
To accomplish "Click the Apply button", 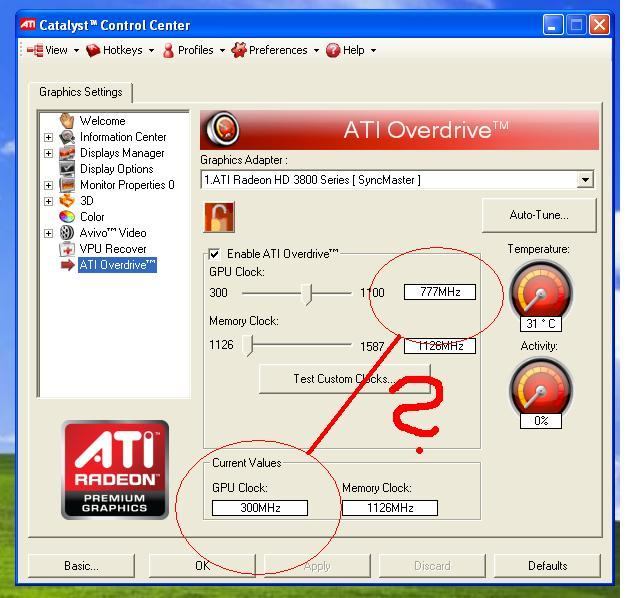I will point(317,566).
